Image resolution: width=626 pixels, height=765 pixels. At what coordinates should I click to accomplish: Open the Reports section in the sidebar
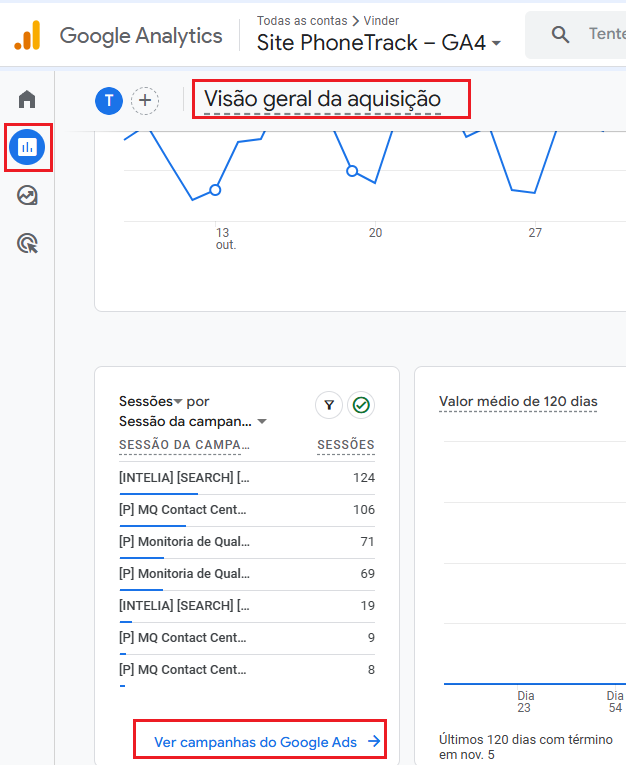pyautogui.click(x=27, y=147)
